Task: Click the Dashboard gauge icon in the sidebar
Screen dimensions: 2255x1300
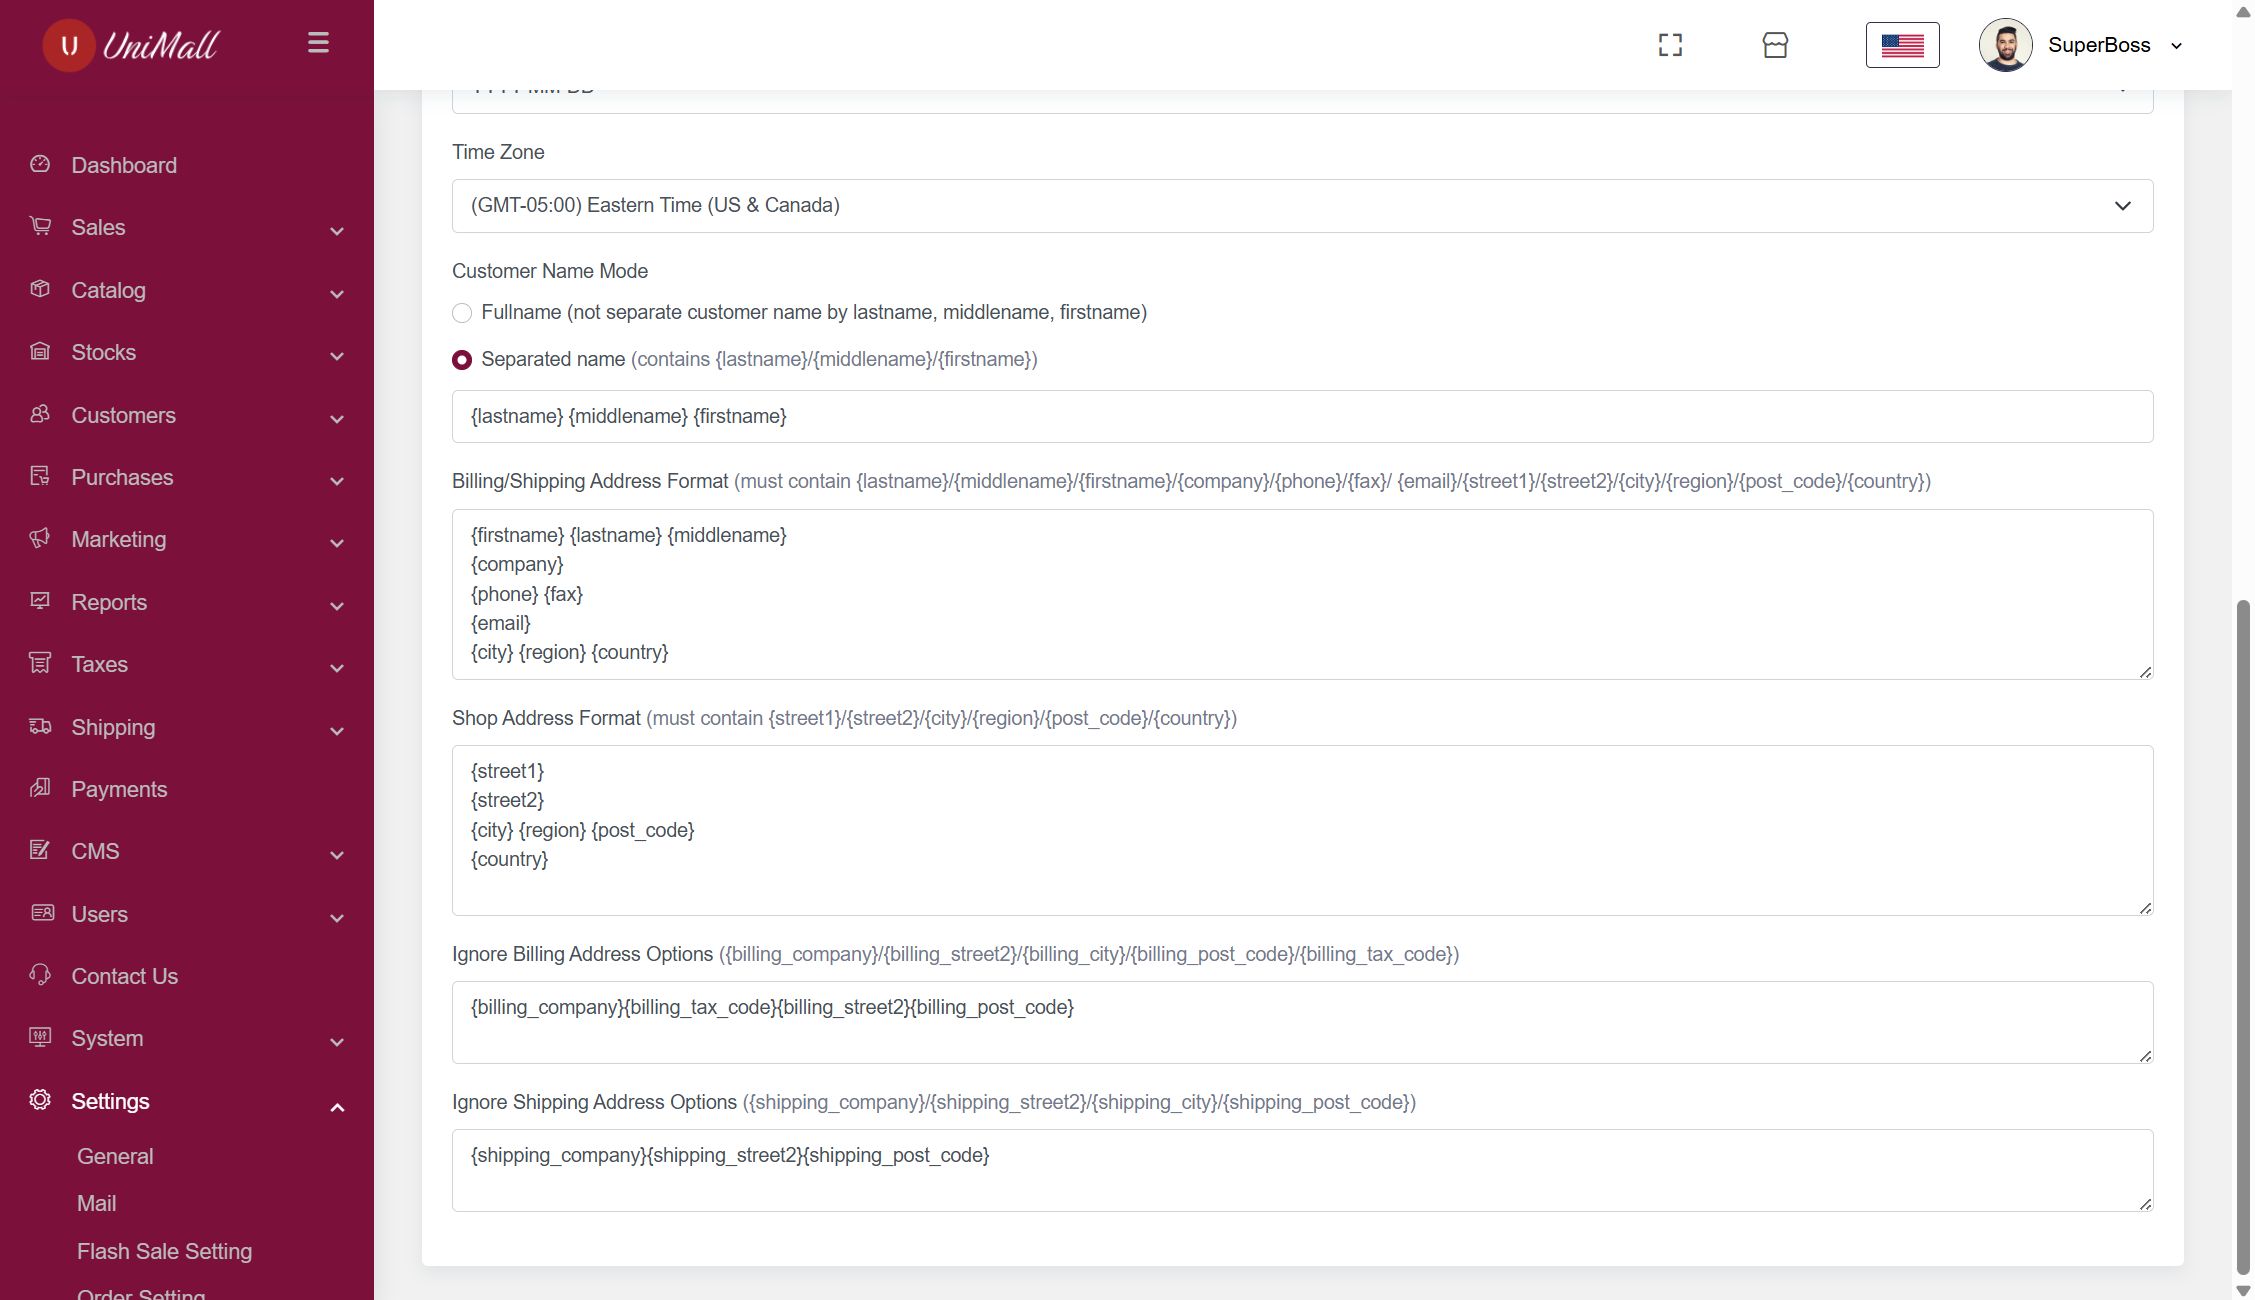Action: click(x=40, y=164)
